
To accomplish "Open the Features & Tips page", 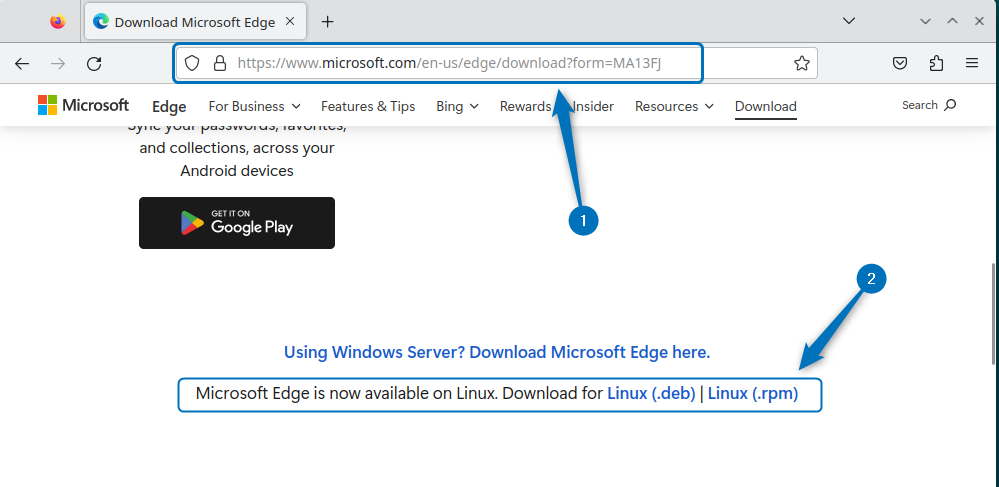I will [x=368, y=106].
